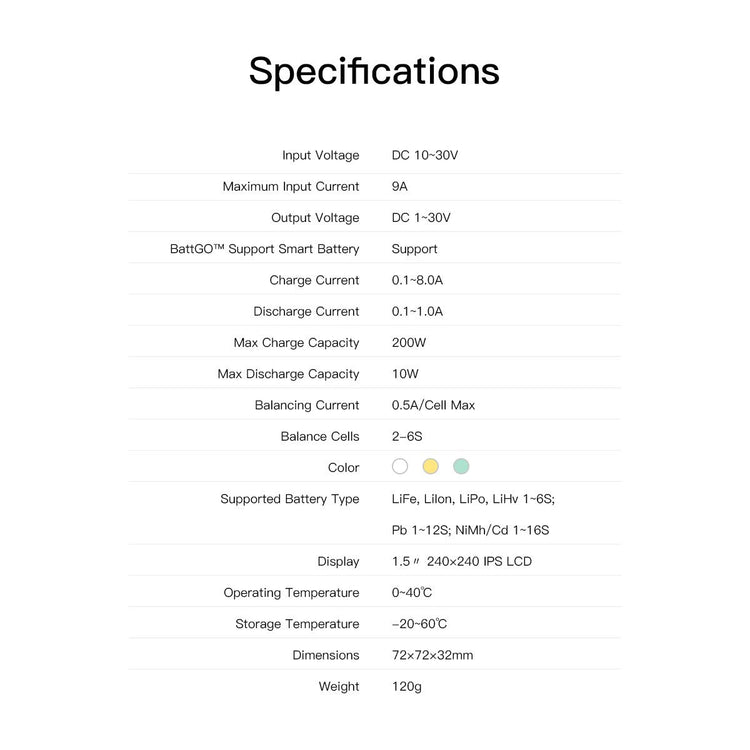Click the 9A maximum input current value
The height and width of the screenshot is (750, 750).
coord(400,186)
